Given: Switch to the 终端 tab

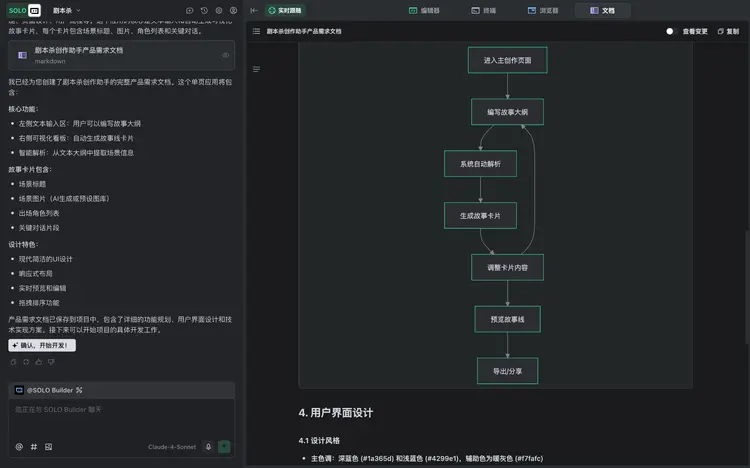Looking at the screenshot, I should 483,10.
